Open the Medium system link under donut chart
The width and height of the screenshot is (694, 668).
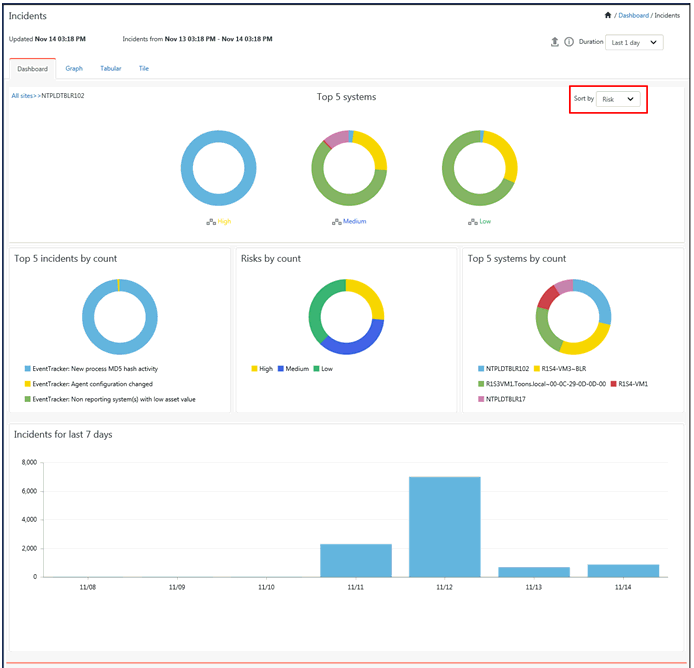[x=354, y=221]
